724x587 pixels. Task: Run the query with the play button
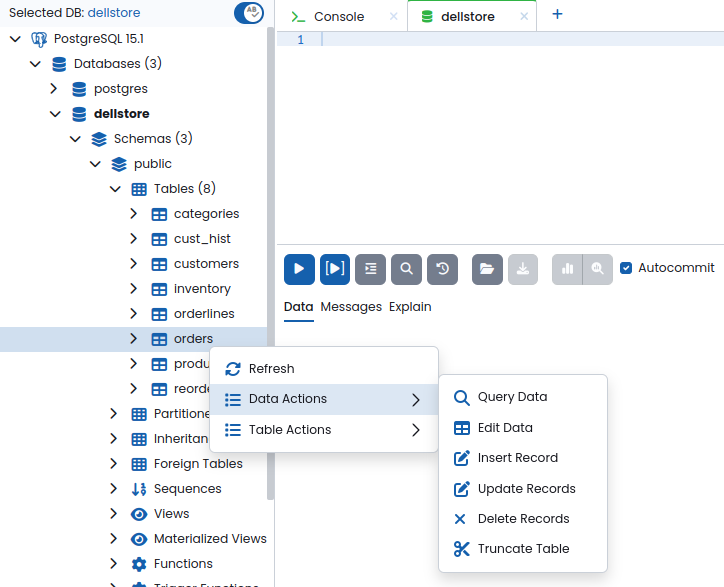click(x=299, y=269)
